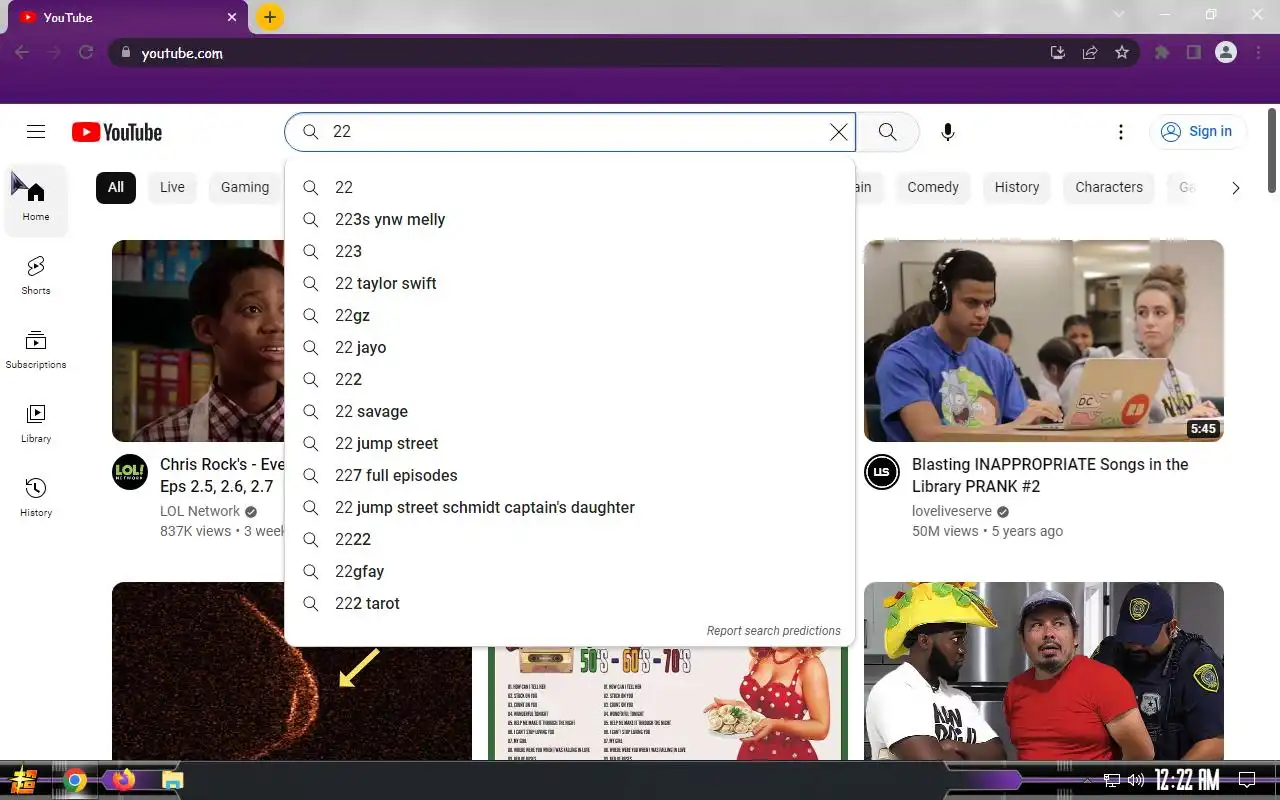Screen dimensions: 1280x800
Task: Expand more filter chips with right arrow
Action: pos(1235,187)
